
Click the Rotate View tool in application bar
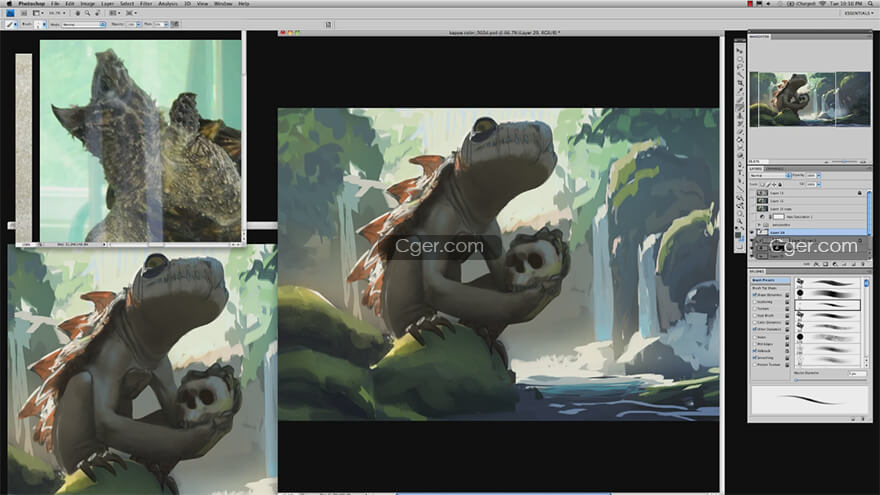pos(98,13)
